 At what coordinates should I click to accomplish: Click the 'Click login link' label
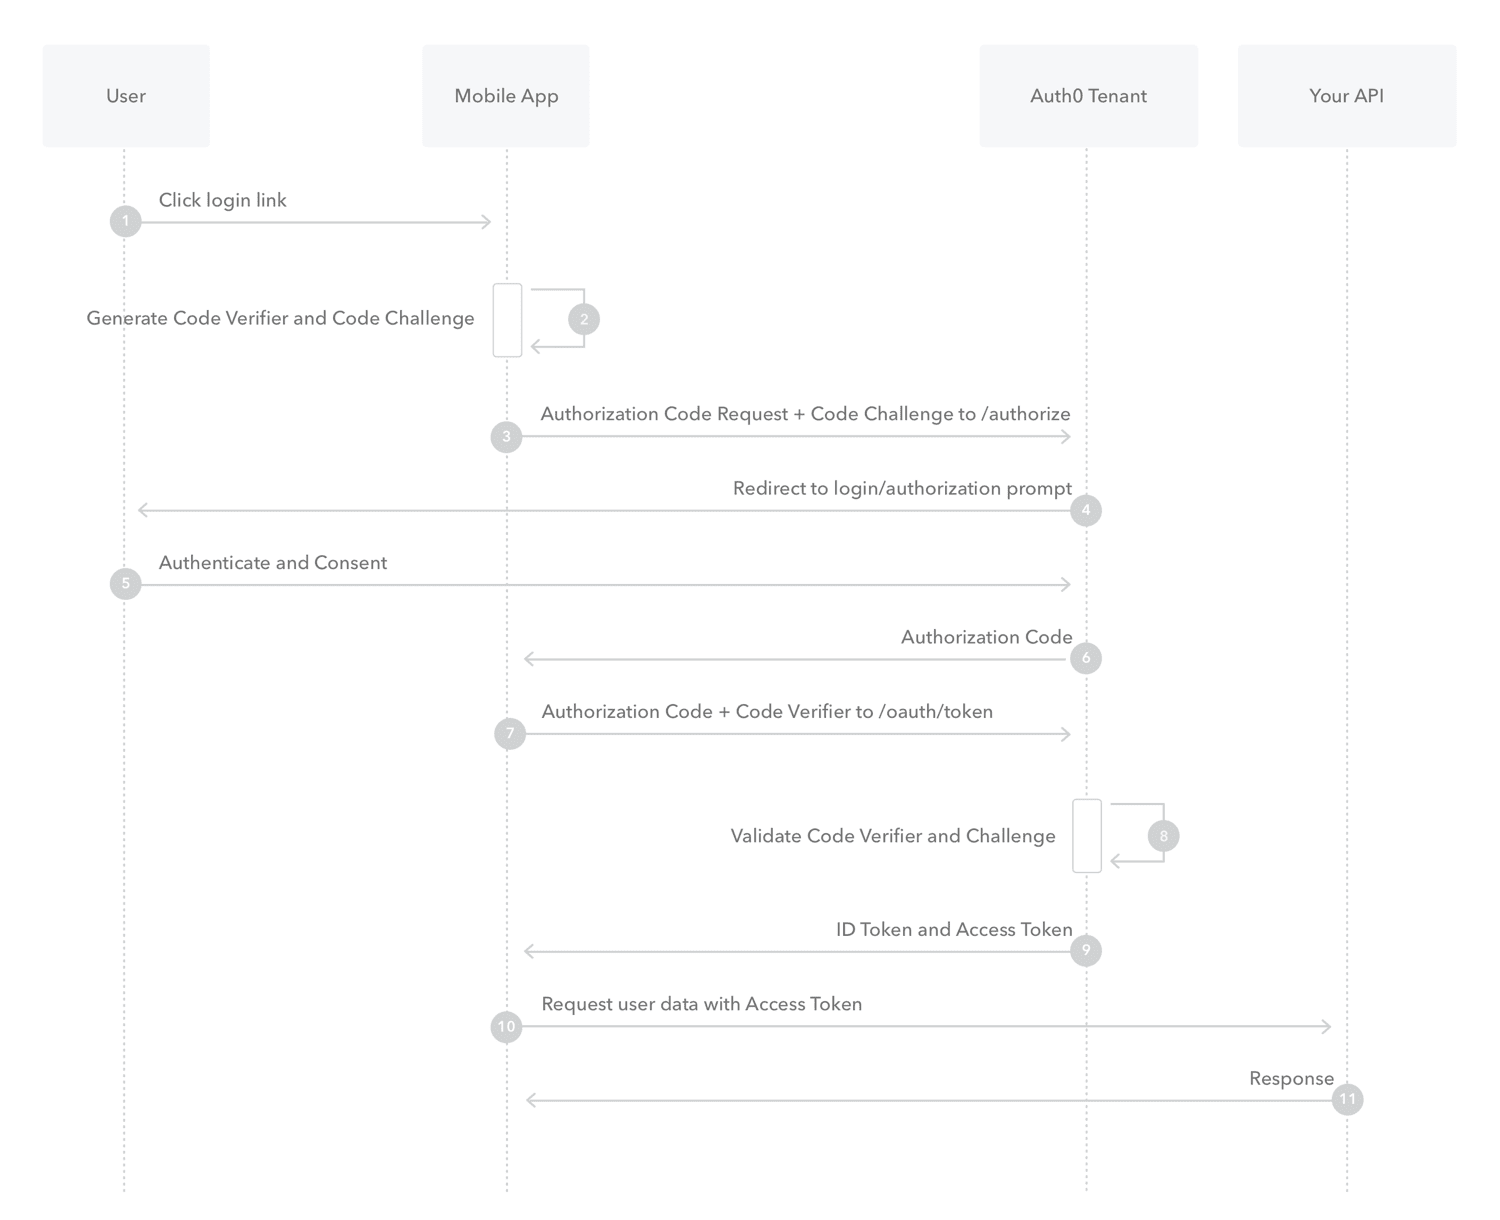222,200
